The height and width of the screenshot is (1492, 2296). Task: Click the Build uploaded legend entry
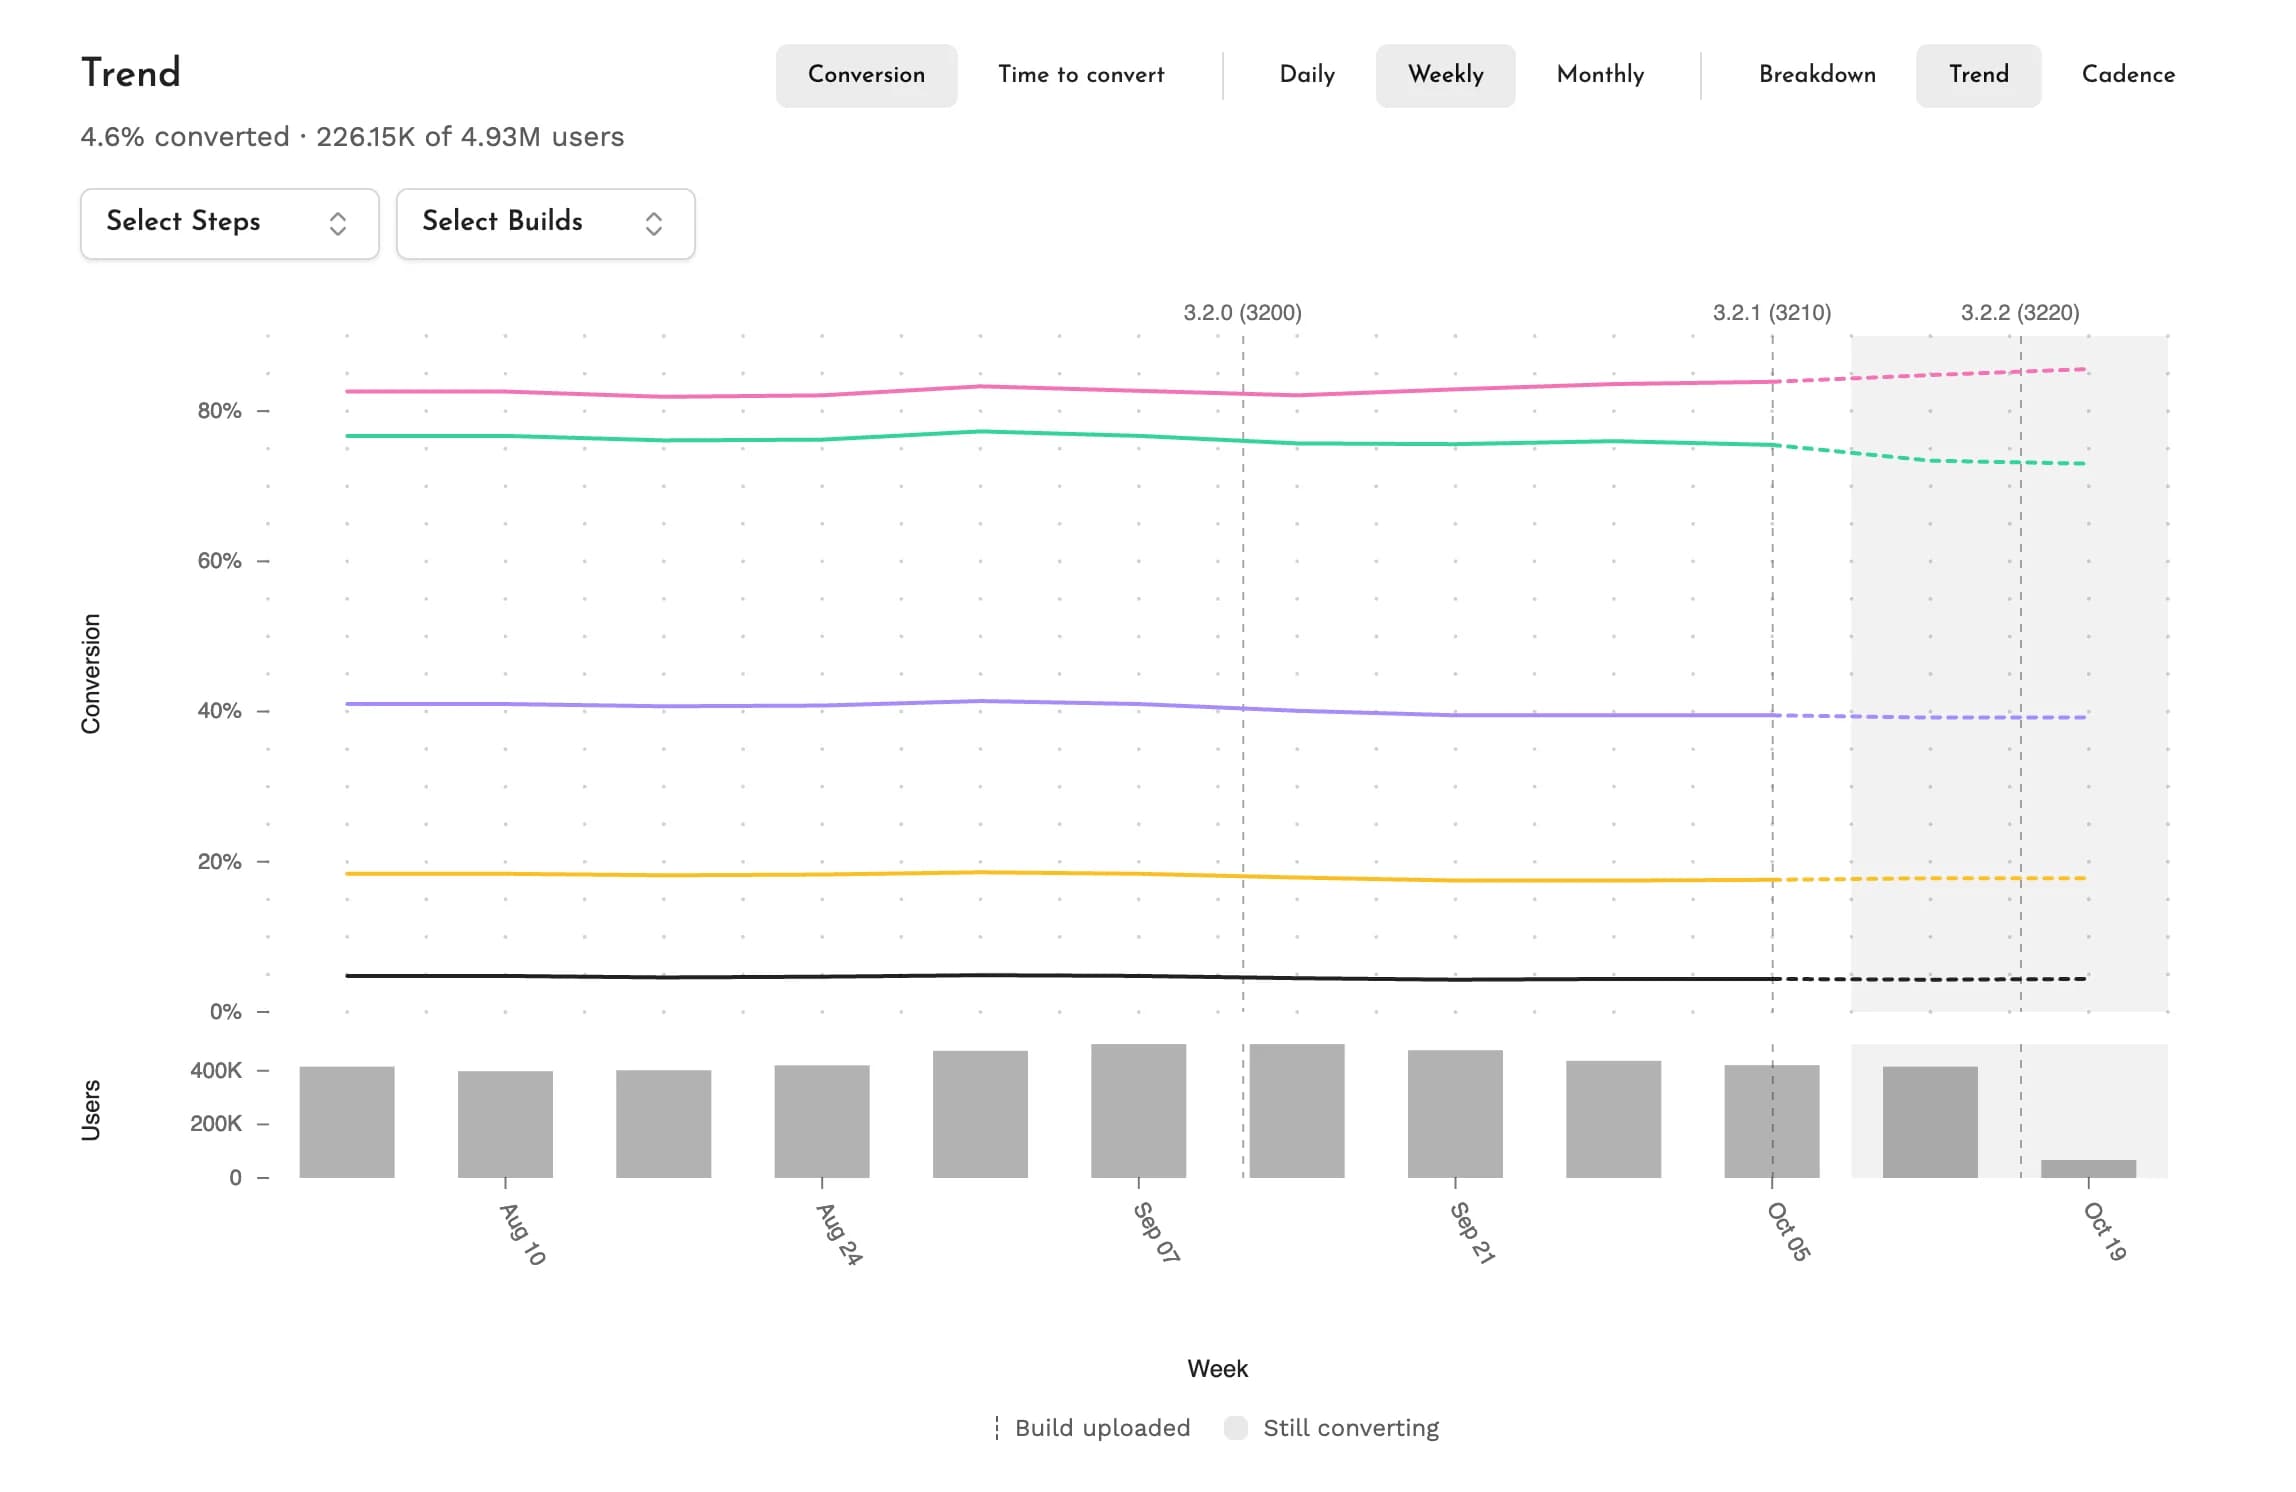[1092, 1428]
